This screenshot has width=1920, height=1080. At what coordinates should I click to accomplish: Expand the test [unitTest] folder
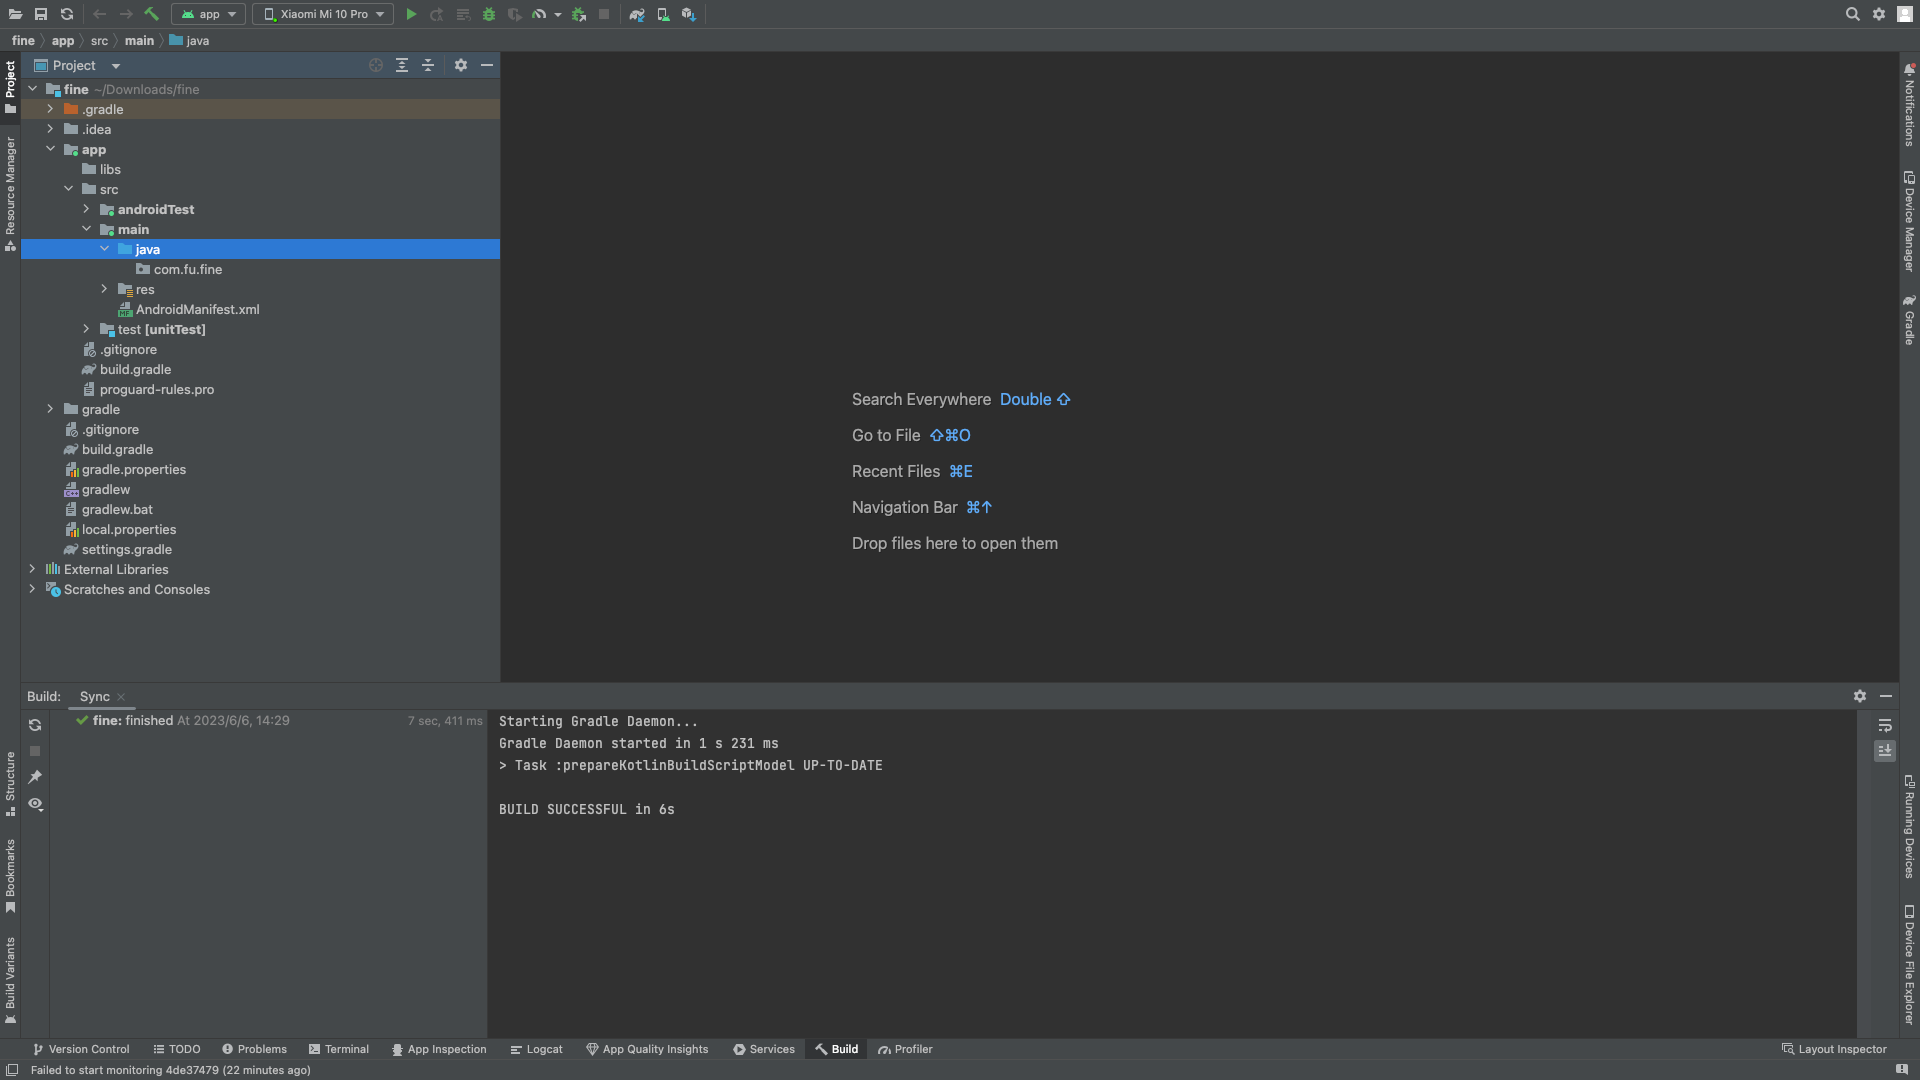coord(86,329)
